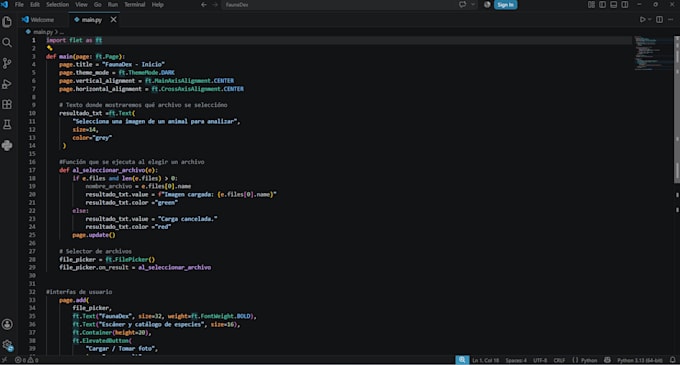This screenshot has width=680, height=365.
Task: Click Ln 1, Col 18 cursor position
Action: (x=485, y=360)
